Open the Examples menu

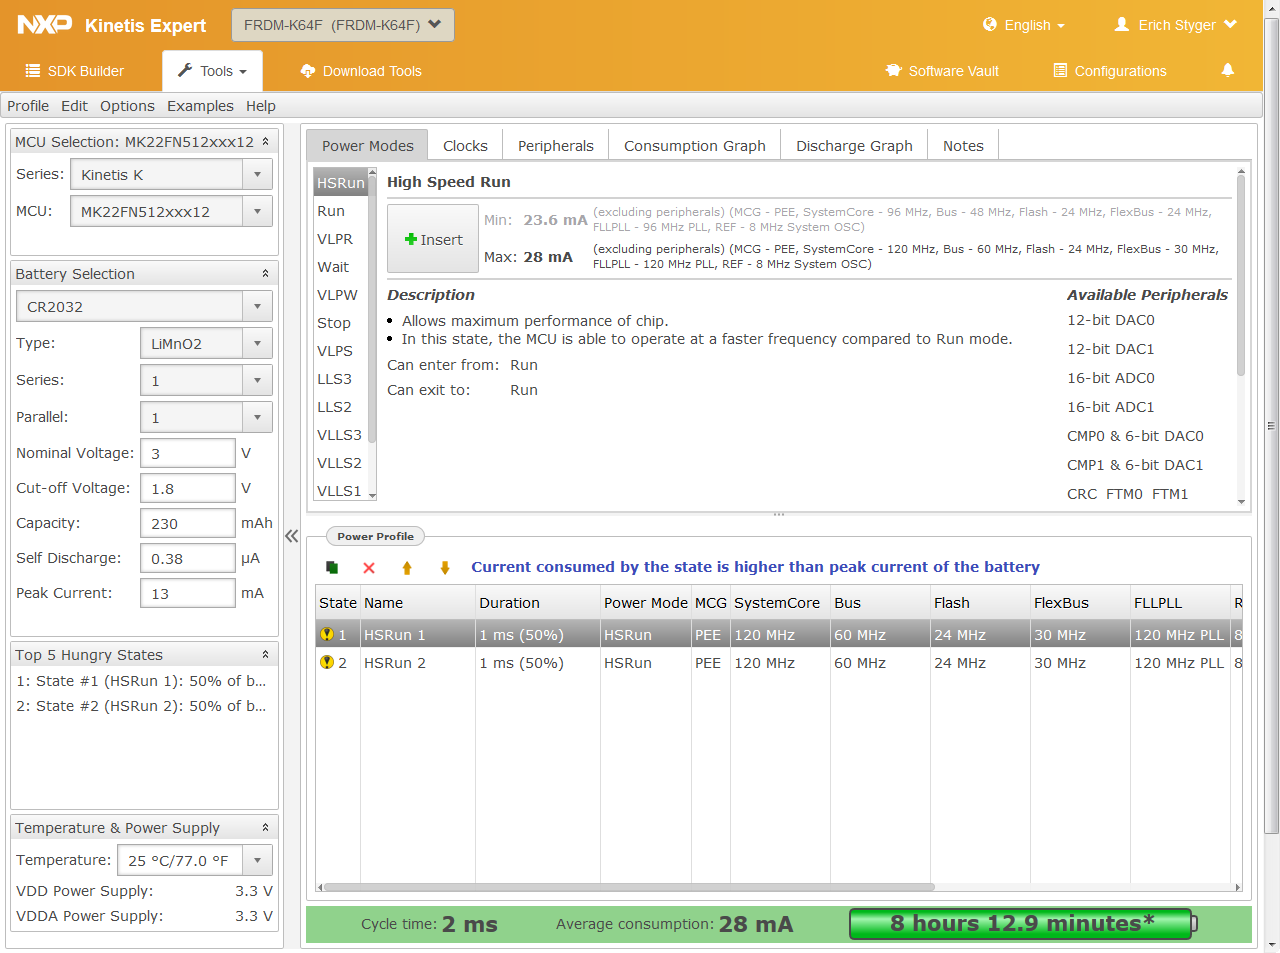[x=200, y=106]
